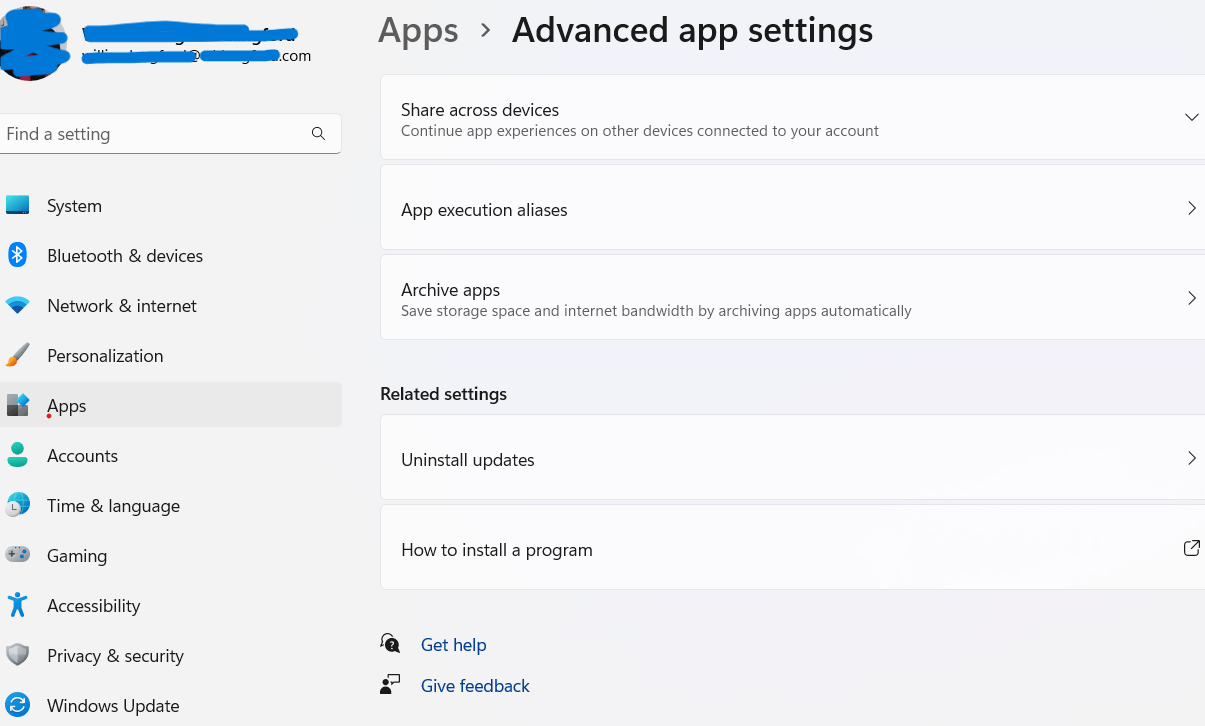Open Uninstall updates via its chevron

(1191, 458)
